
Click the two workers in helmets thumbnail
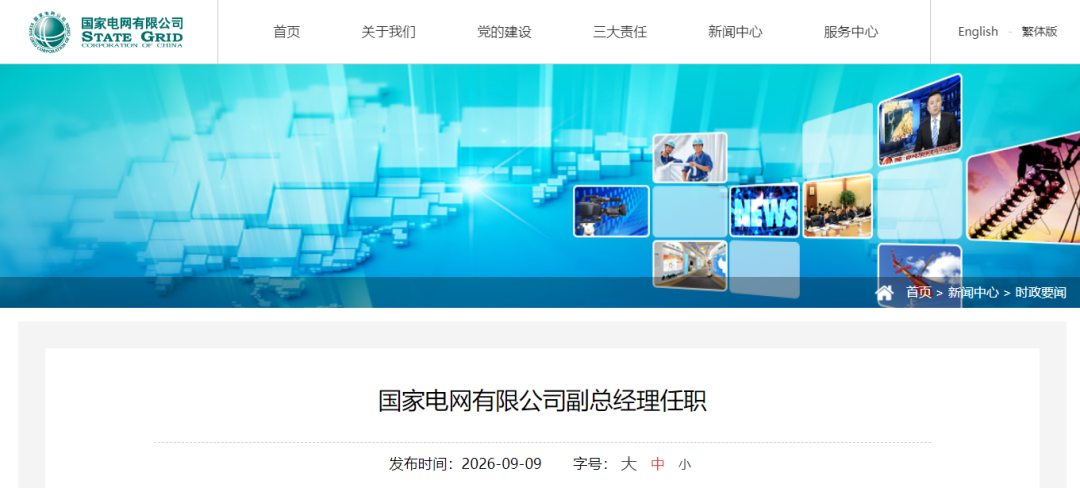[689, 158]
